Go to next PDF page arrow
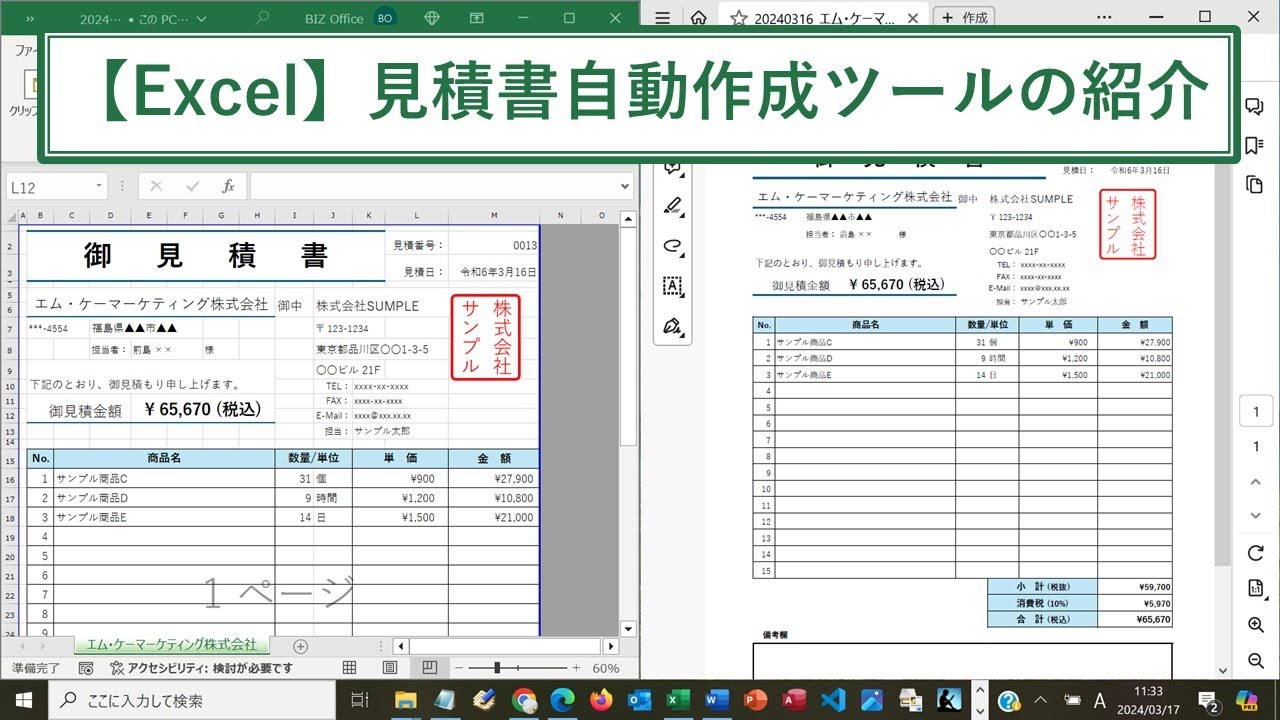Screen dimensions: 1280x720 click(x=1256, y=516)
